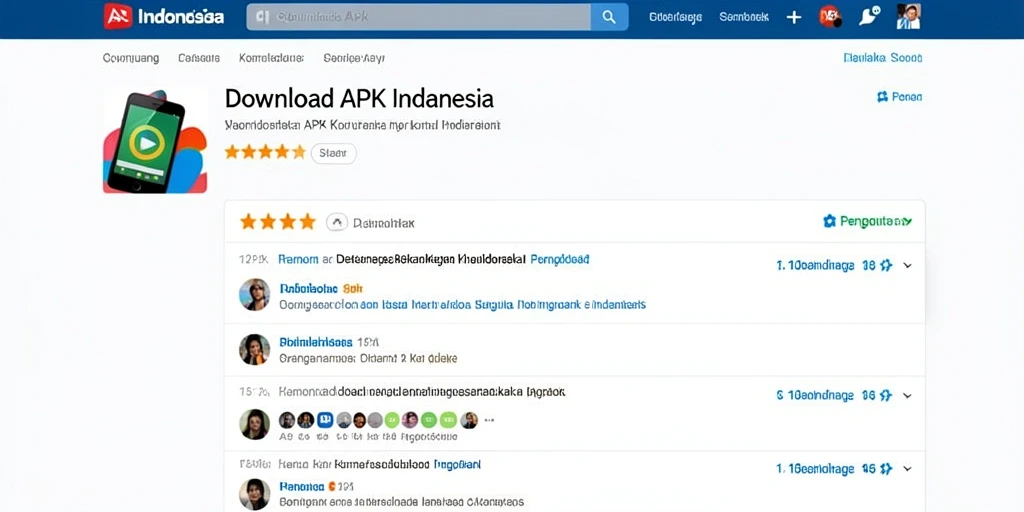
Task: Click the badge icon in Remom row
Action: pos(886,265)
